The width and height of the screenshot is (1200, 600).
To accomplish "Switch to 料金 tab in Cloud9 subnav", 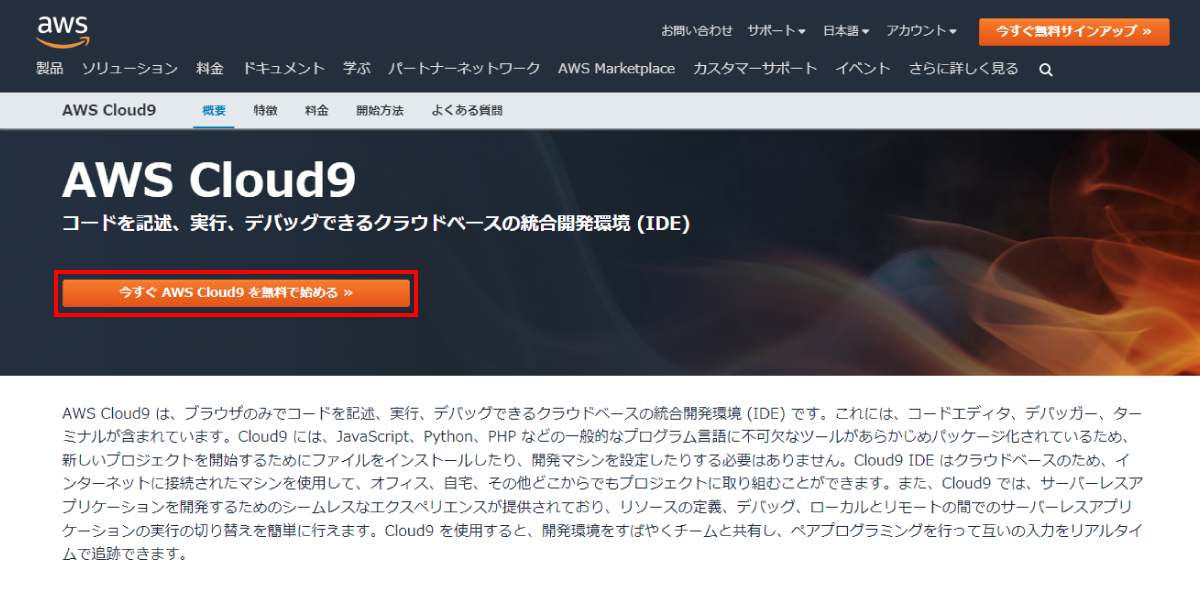I will (317, 110).
